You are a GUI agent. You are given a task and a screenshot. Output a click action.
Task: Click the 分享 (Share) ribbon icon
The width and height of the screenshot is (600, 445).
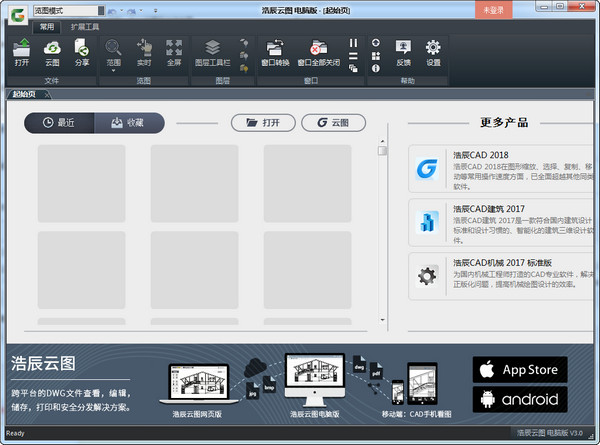[x=82, y=50]
